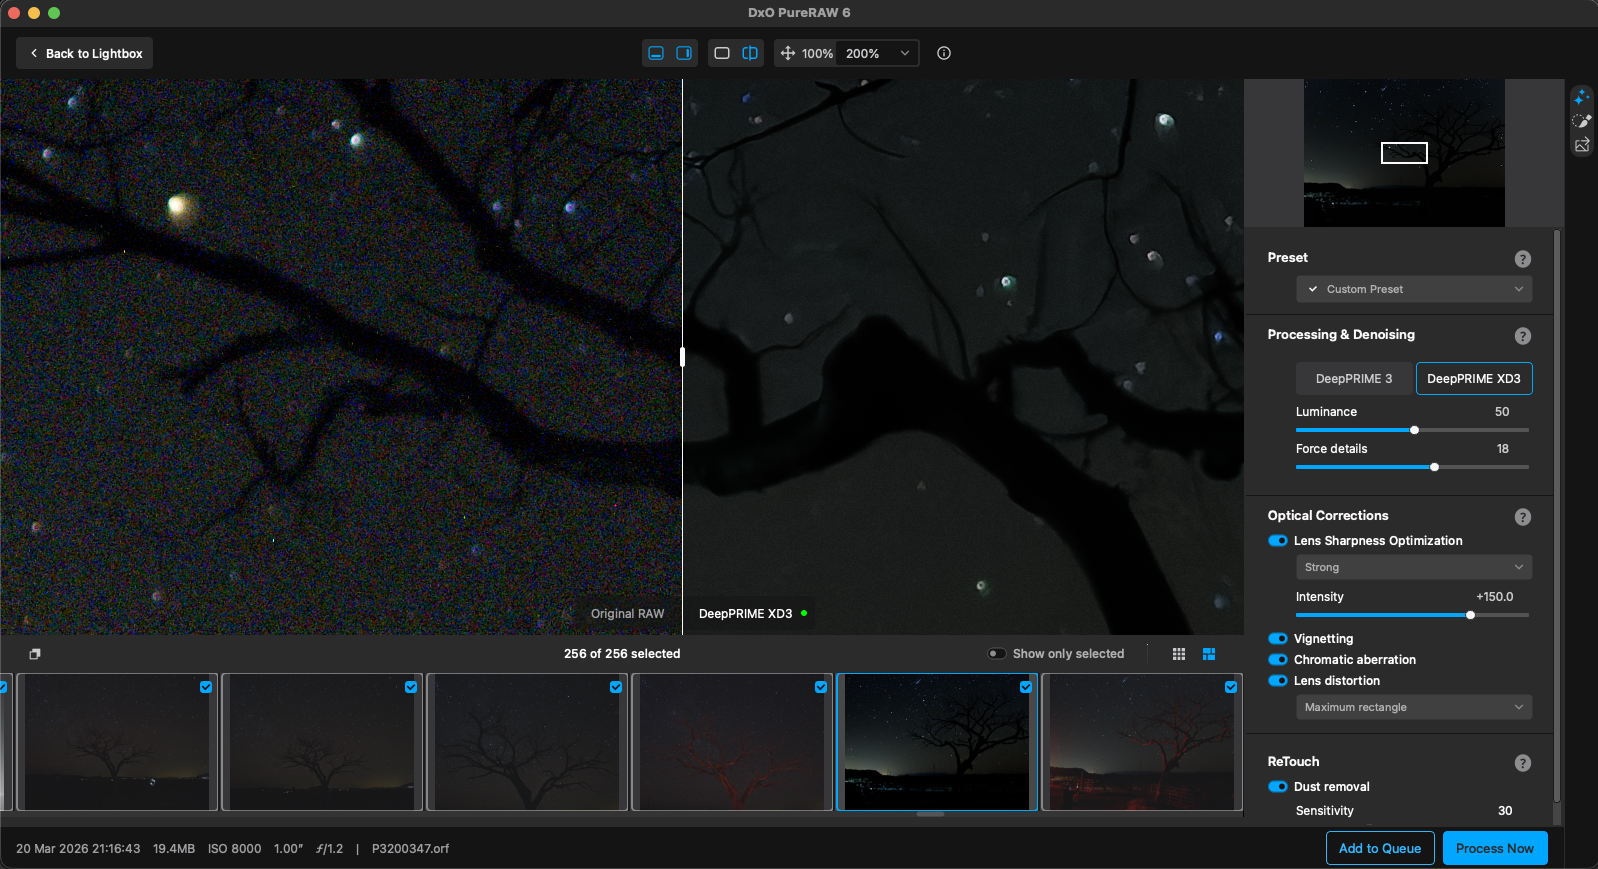Click the split view divider handle

682,356
